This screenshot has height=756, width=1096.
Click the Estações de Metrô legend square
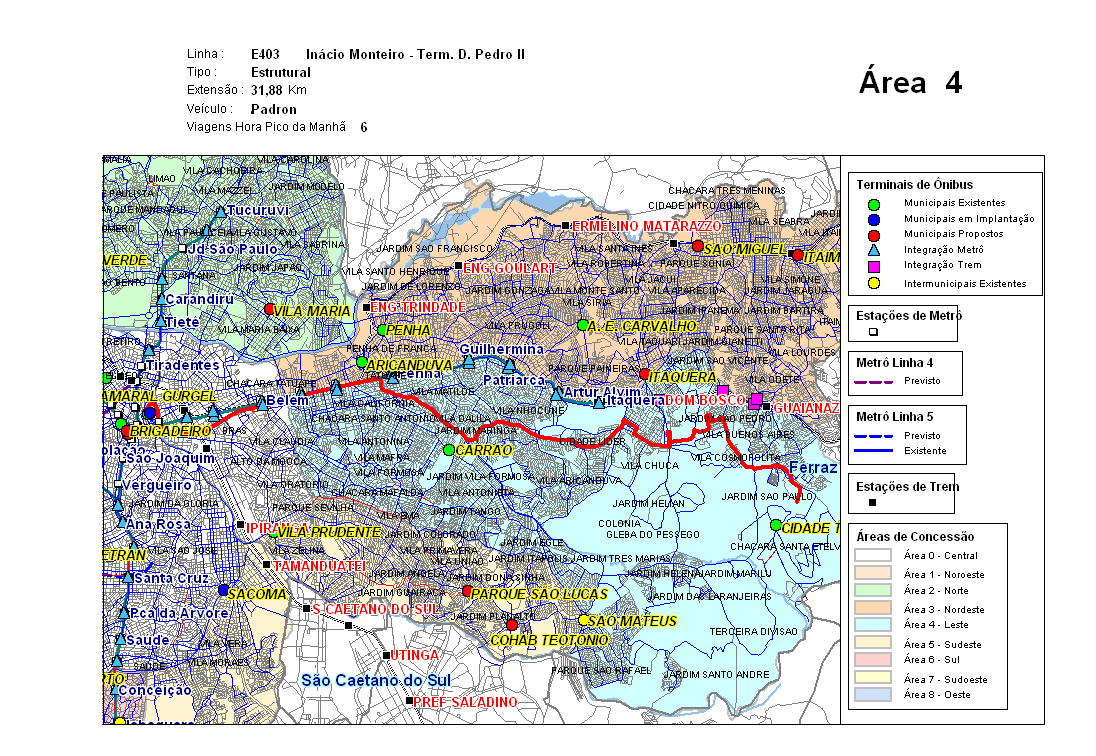pos(873,332)
